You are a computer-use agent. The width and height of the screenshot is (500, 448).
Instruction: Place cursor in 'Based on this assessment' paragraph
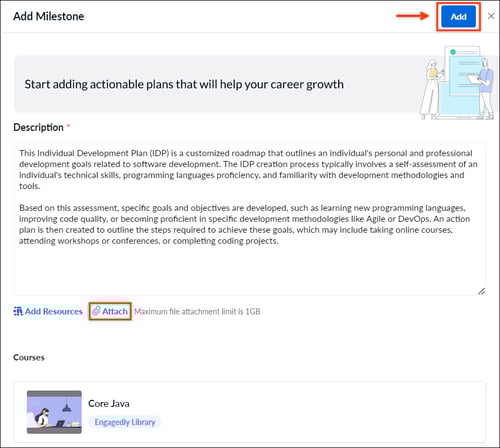pyautogui.click(x=245, y=224)
